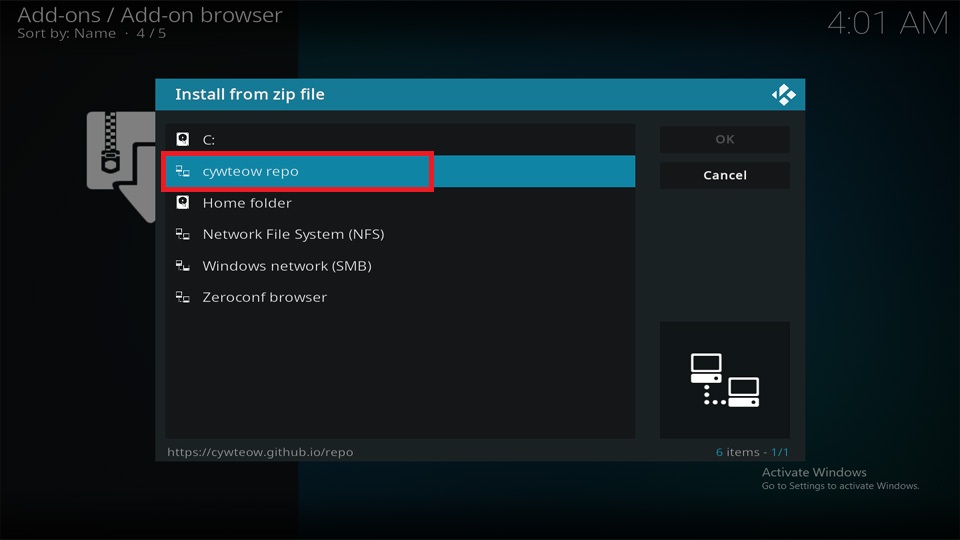Click the 4:01 AM clock
Viewport: 960px width, 540px height.
pyautogui.click(x=887, y=24)
